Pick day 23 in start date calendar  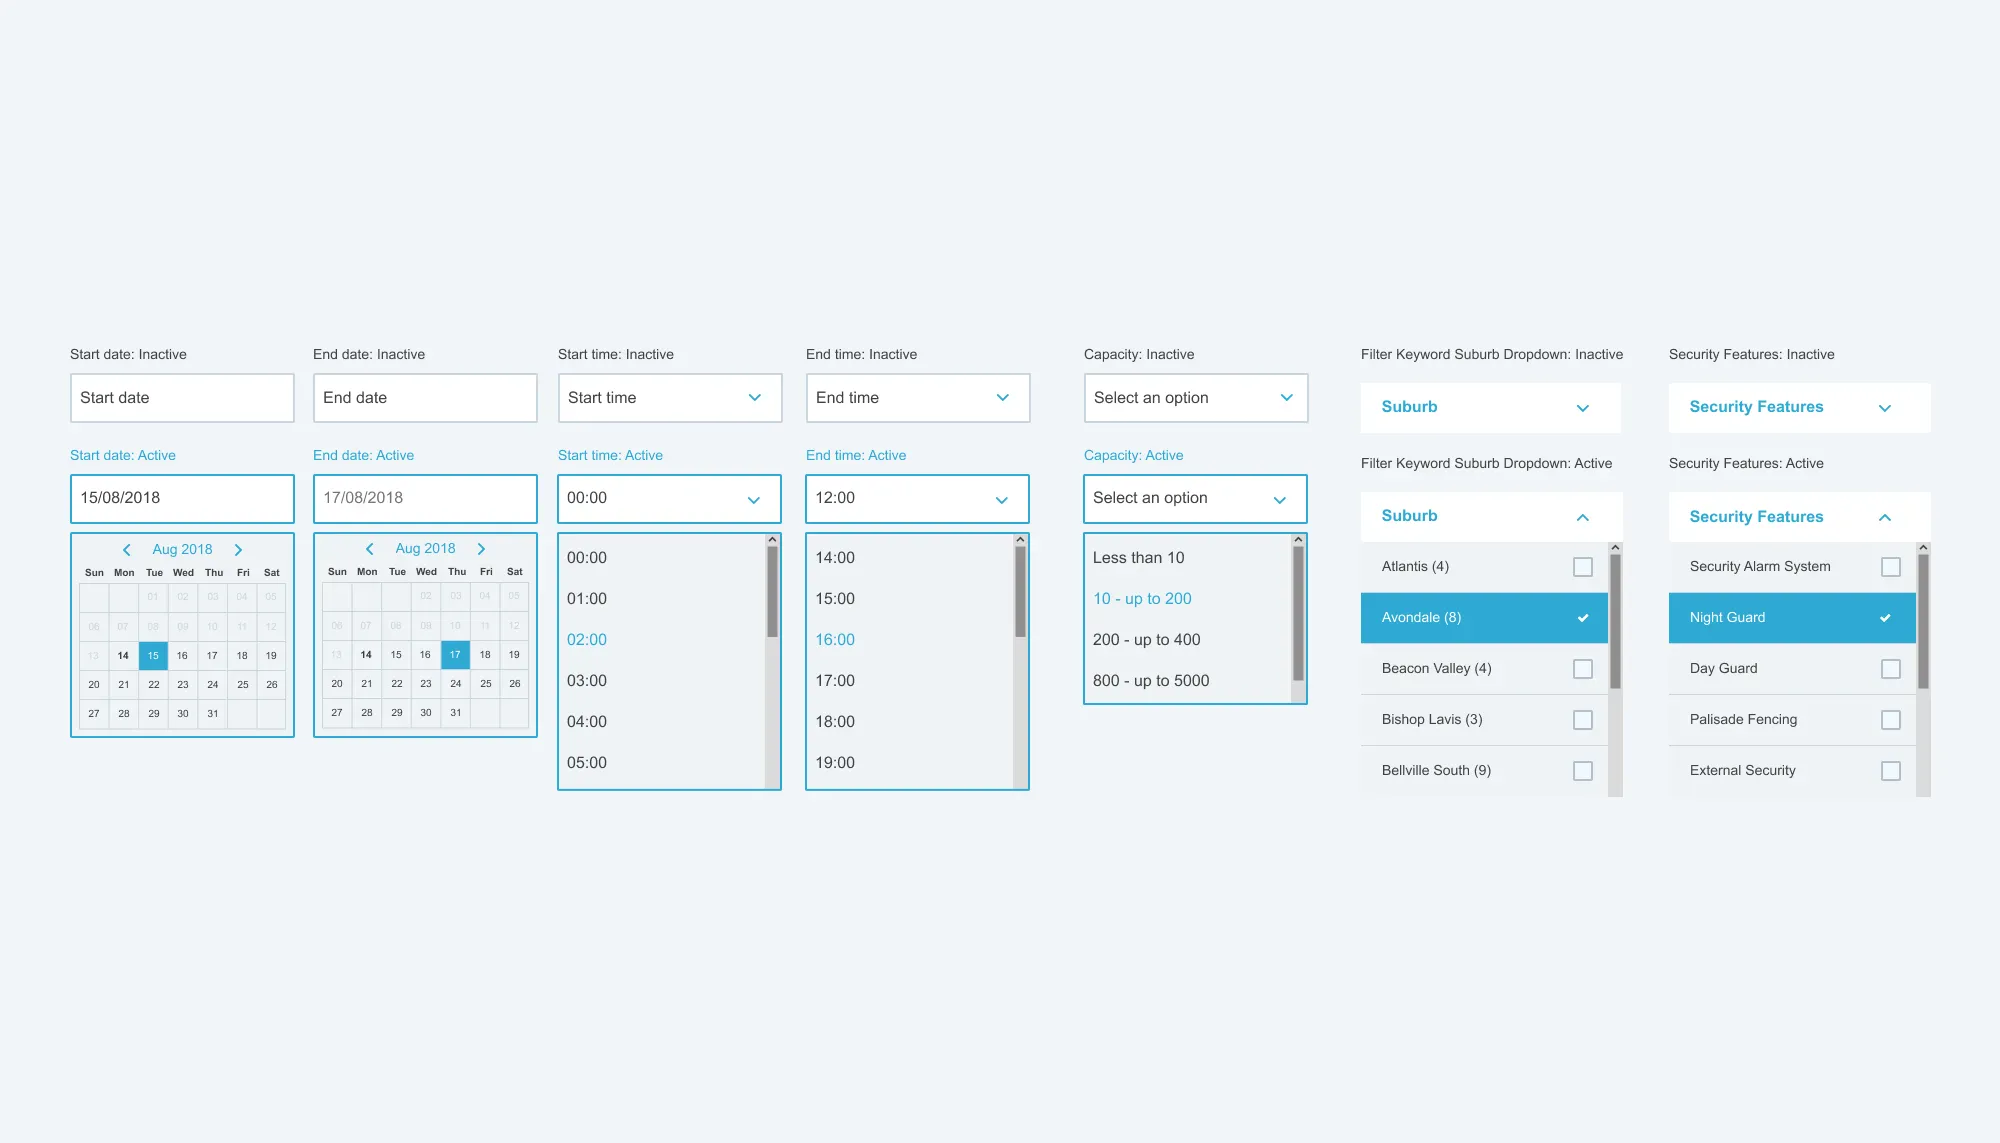point(183,685)
